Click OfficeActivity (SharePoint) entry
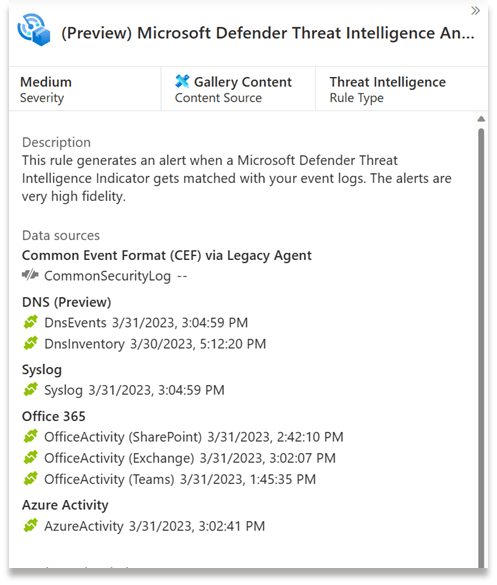The width and height of the screenshot is (497, 585). click(194, 437)
